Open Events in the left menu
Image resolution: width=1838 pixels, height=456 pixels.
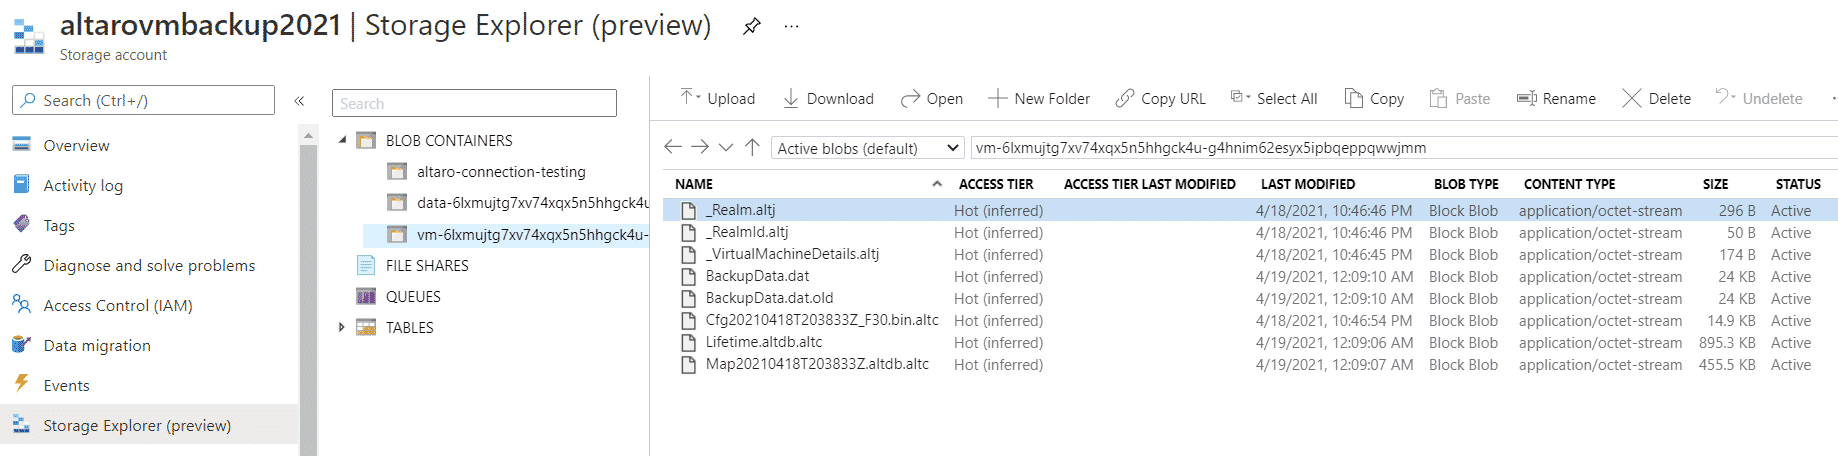pyautogui.click(x=66, y=385)
